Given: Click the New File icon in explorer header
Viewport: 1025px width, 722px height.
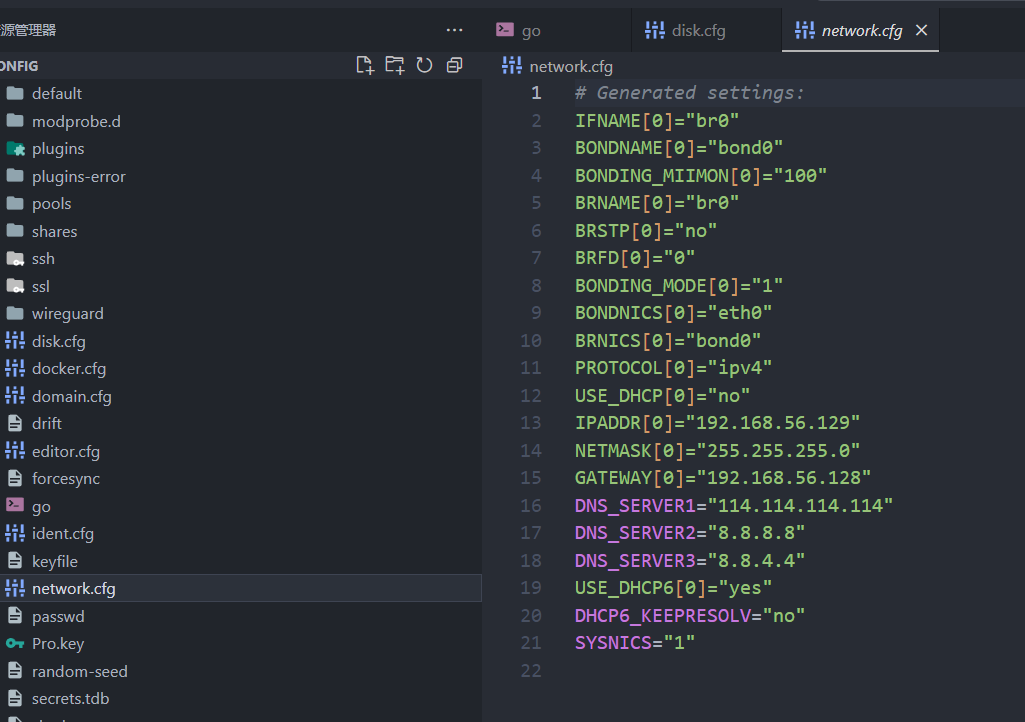Looking at the screenshot, I should coord(365,65).
